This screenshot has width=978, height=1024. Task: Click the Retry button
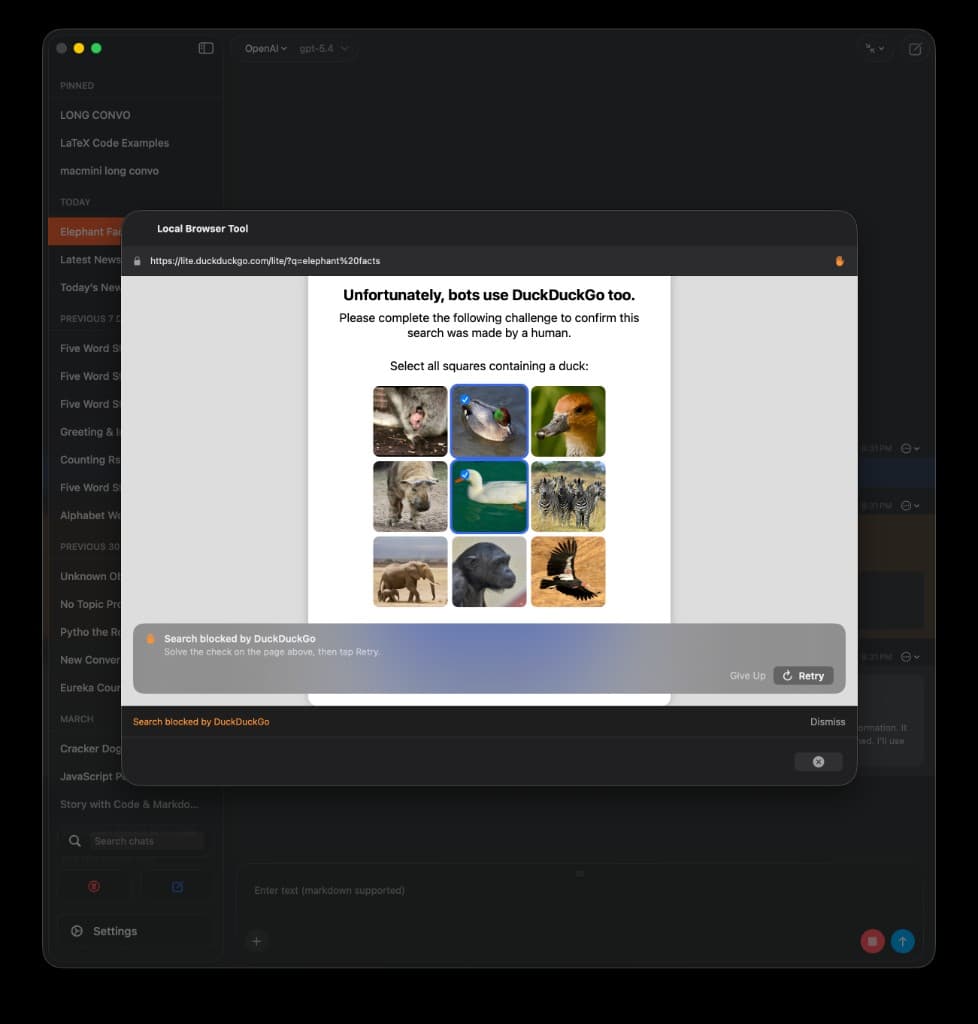(x=803, y=676)
